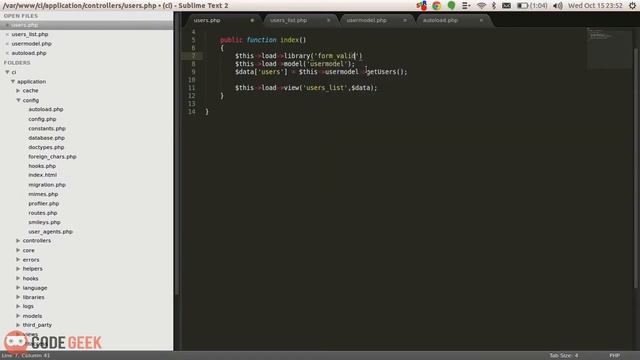The height and width of the screenshot is (360, 640).
Task: Open the green chat indicator in the top panel
Action: pyautogui.click(x=451, y=5)
